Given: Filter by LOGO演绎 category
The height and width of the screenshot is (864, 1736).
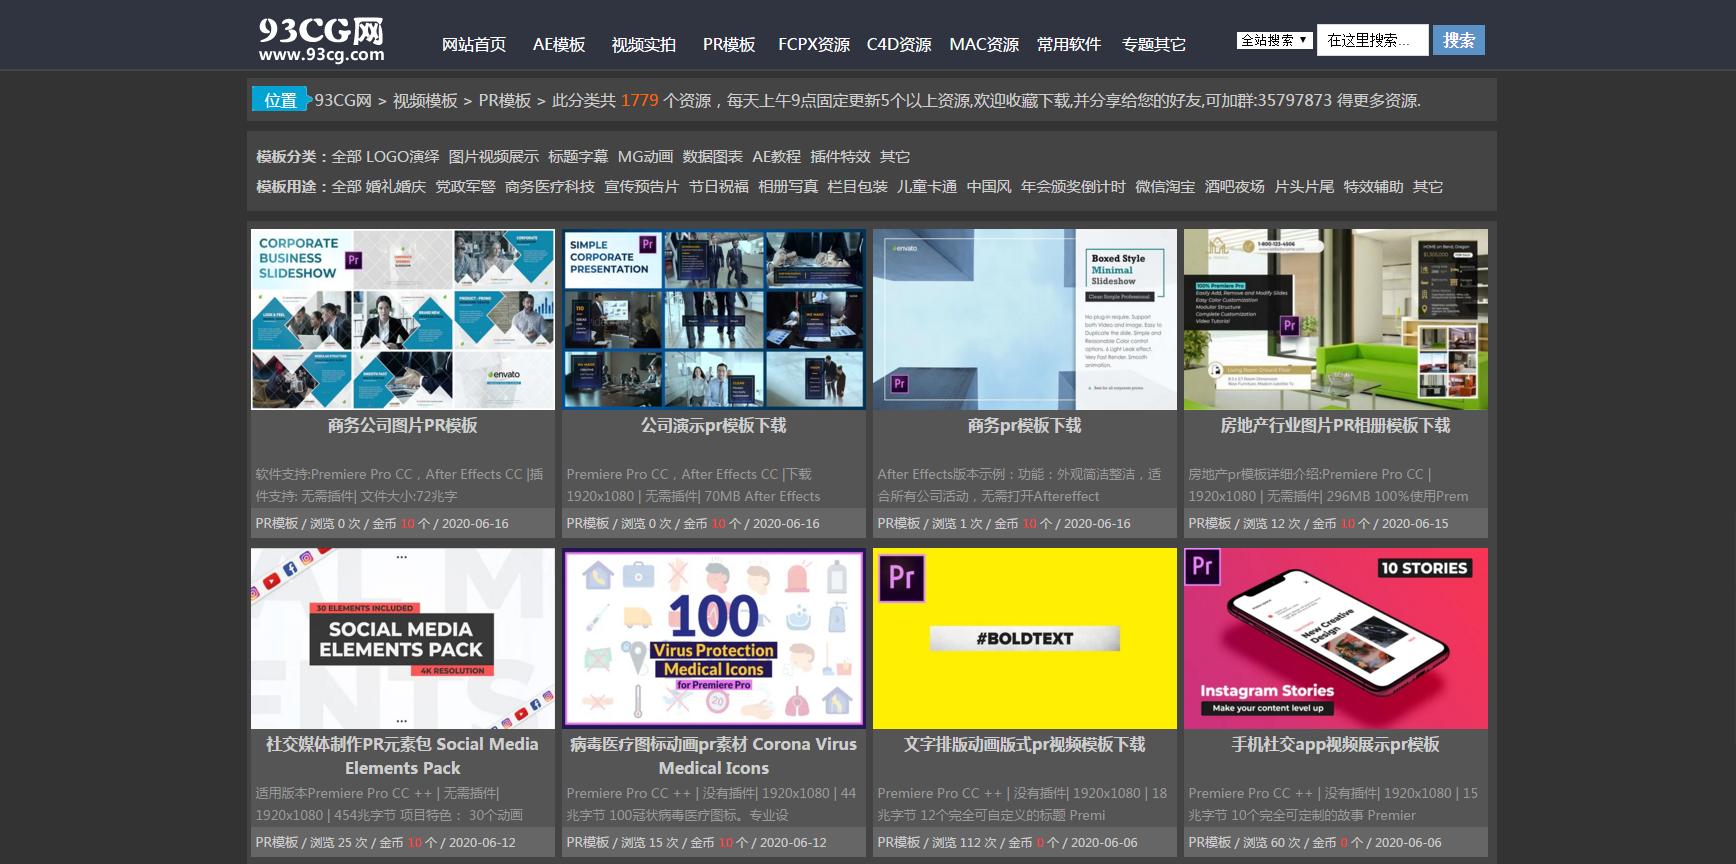Looking at the screenshot, I should [x=402, y=157].
